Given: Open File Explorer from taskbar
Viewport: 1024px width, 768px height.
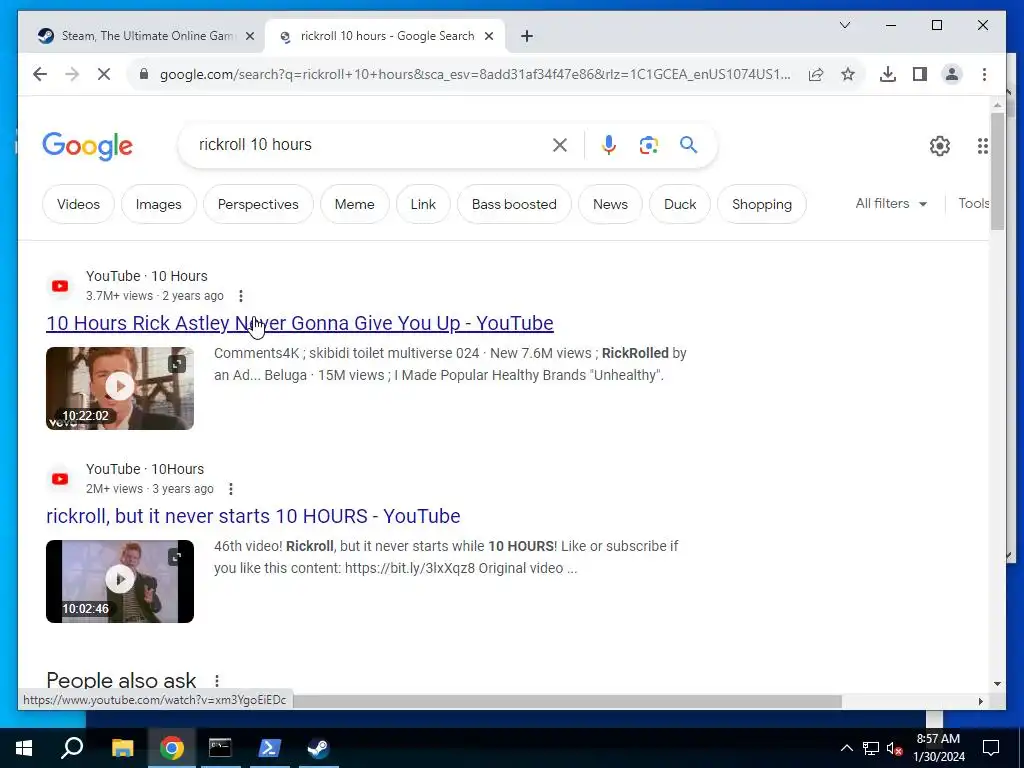Looking at the screenshot, I should (122, 748).
